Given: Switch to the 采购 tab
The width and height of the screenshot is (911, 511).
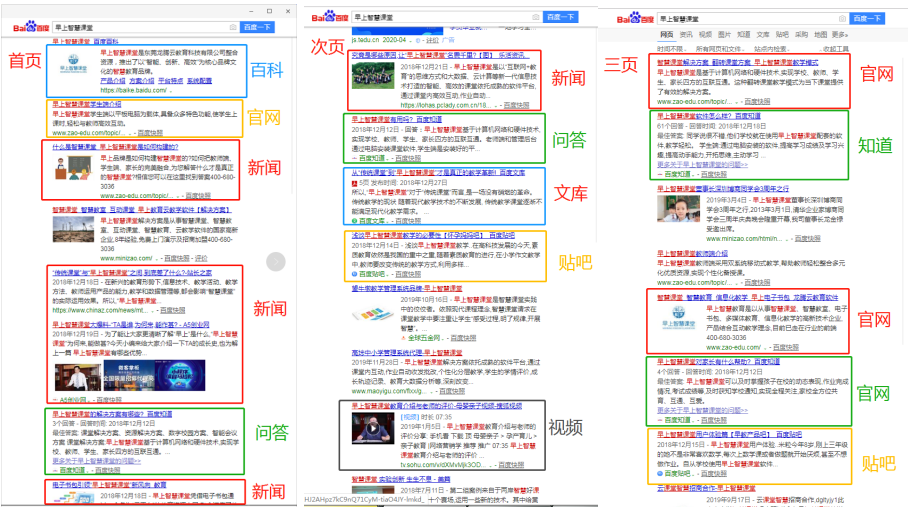Looking at the screenshot, I should pyautogui.click(x=801, y=34).
